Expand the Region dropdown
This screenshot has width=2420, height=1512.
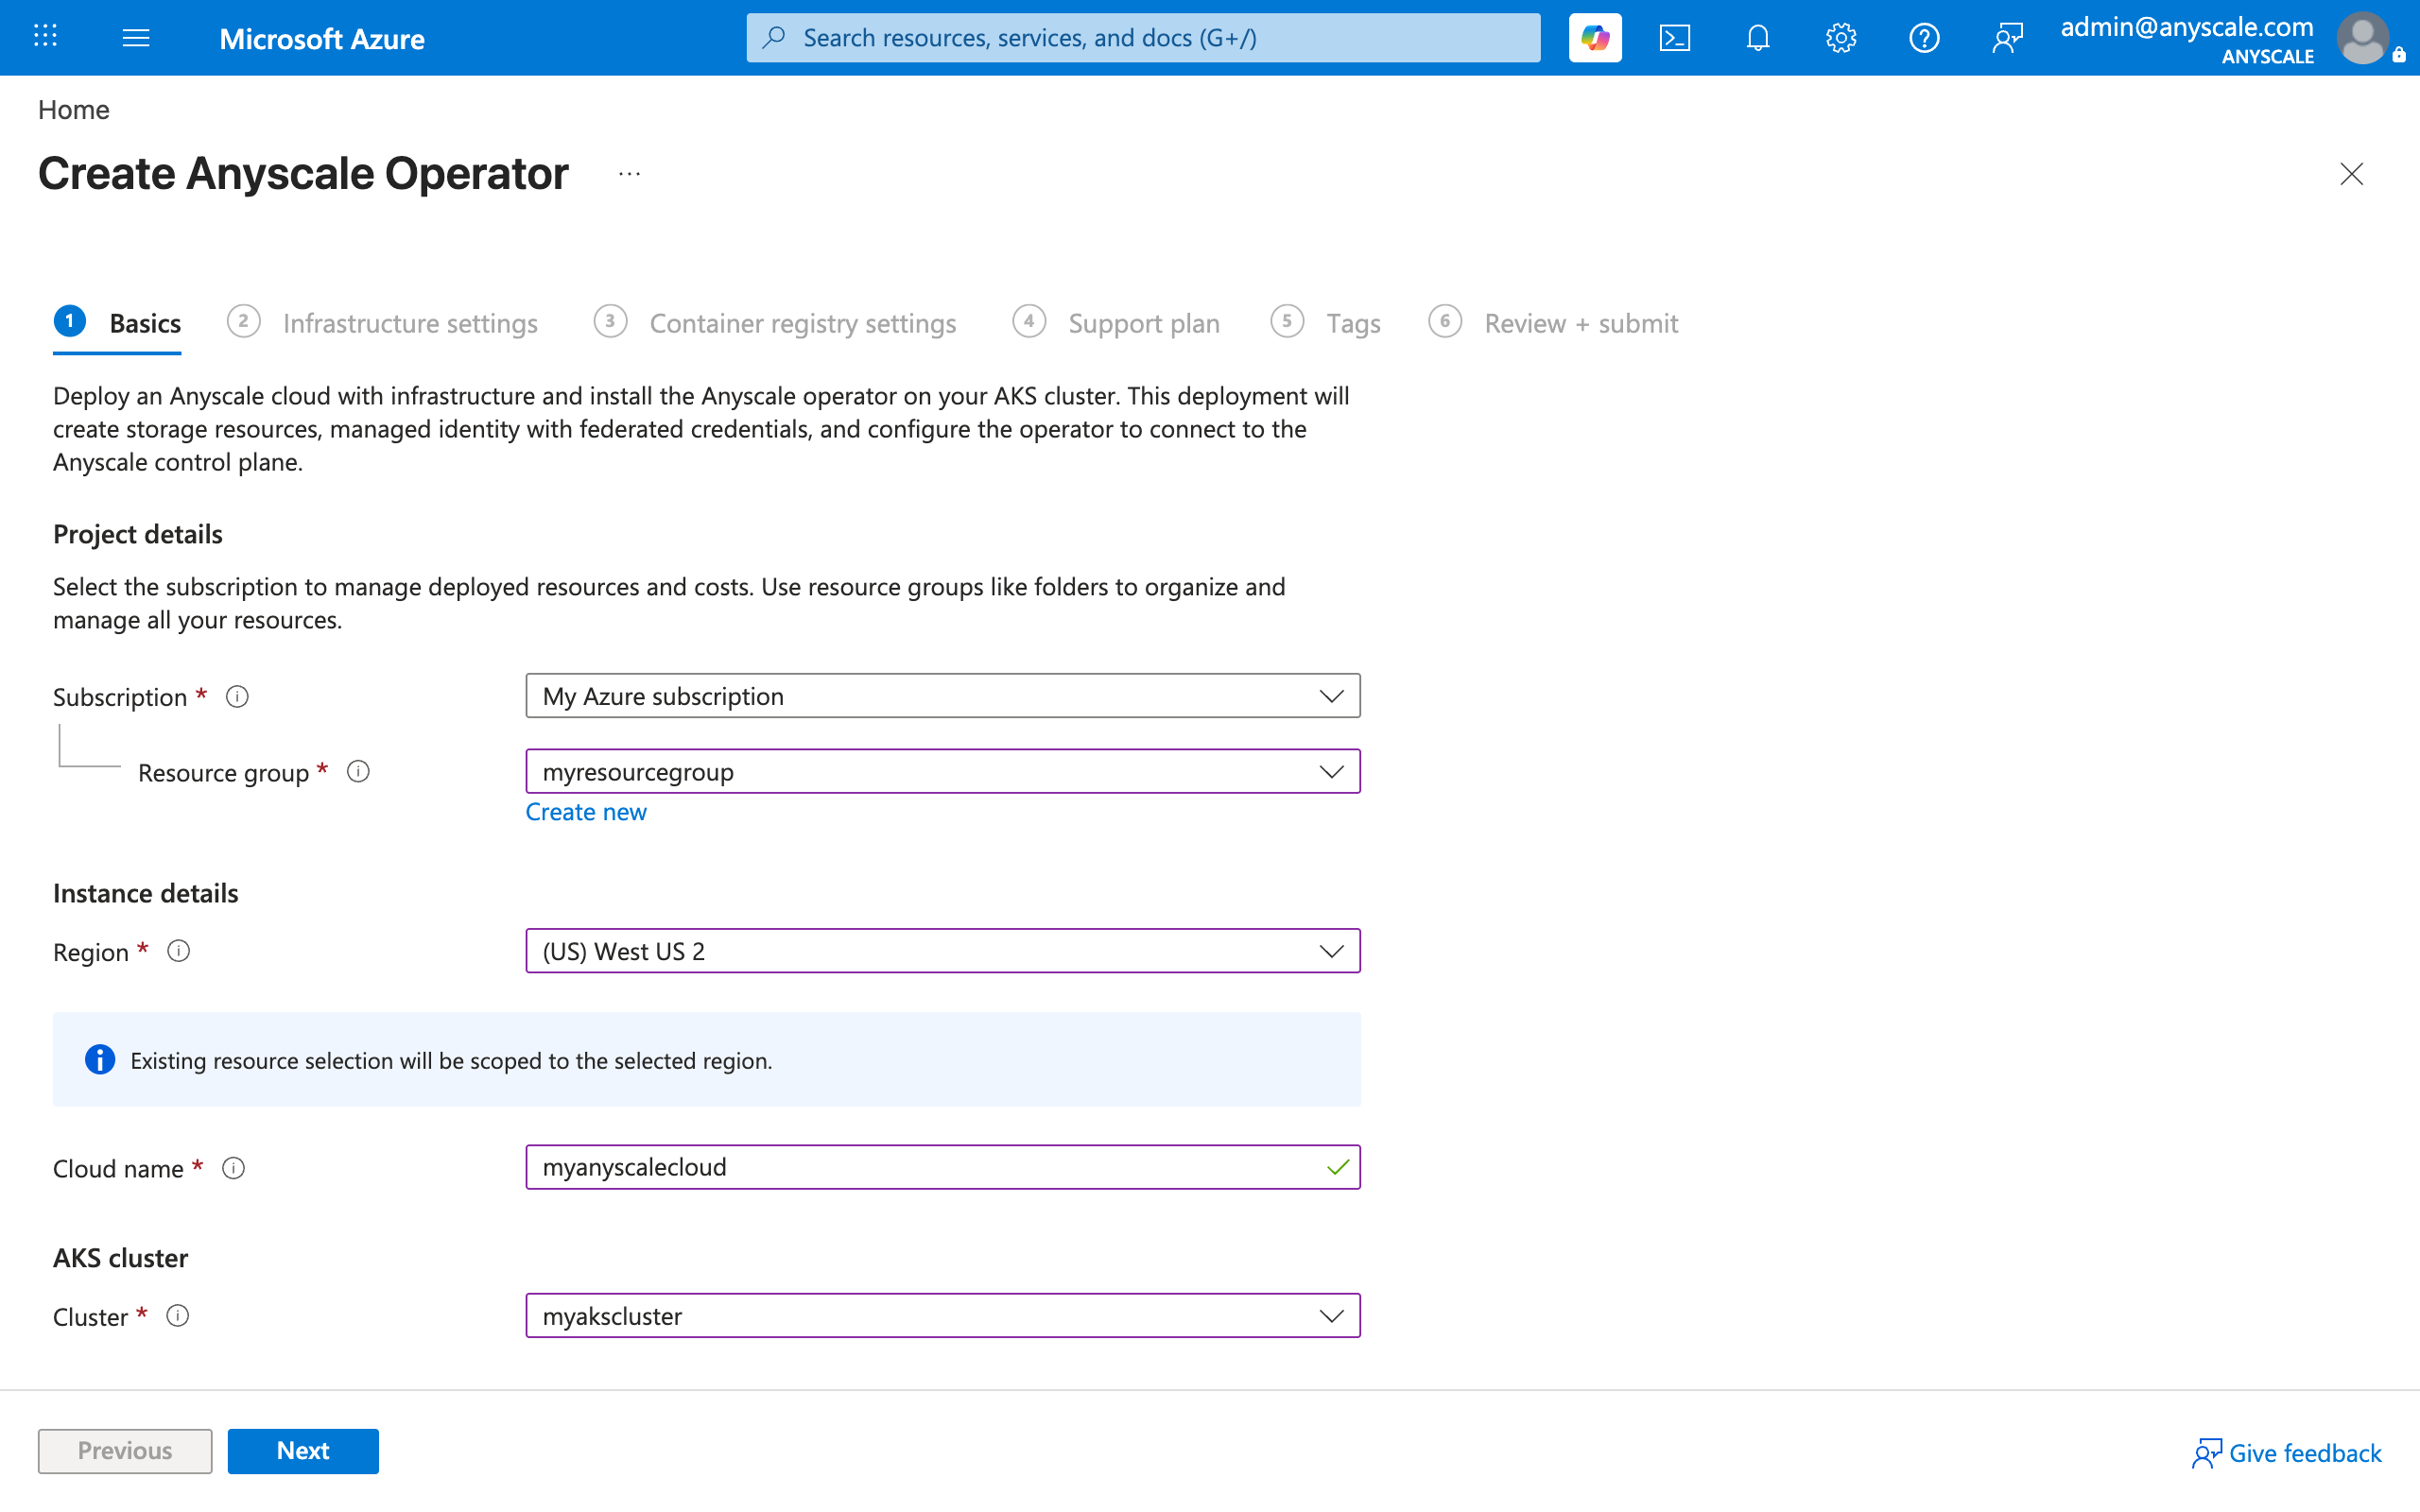click(x=943, y=951)
